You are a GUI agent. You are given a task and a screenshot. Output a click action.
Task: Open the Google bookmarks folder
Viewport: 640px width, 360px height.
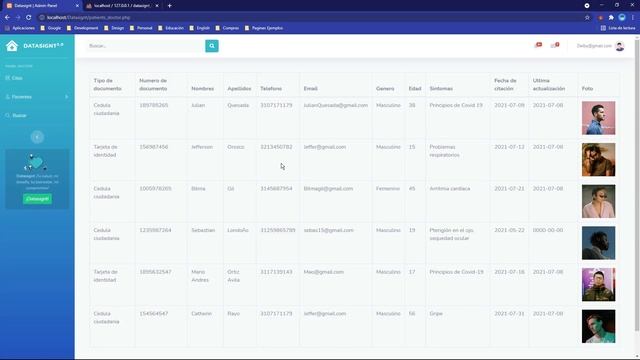click(51, 28)
